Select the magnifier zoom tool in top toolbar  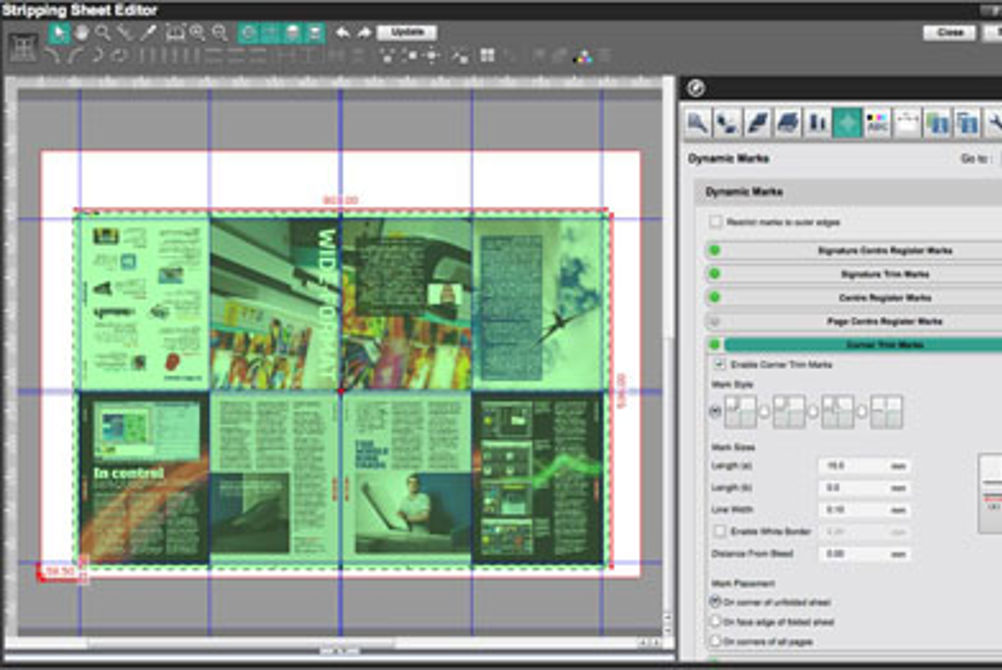(x=103, y=33)
